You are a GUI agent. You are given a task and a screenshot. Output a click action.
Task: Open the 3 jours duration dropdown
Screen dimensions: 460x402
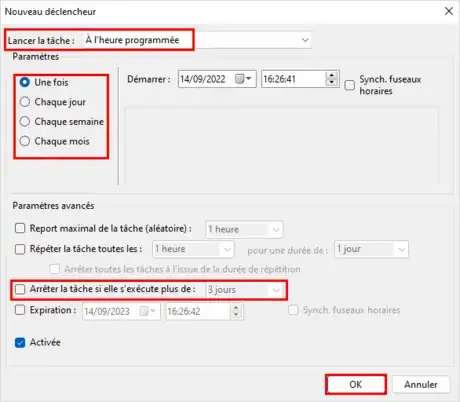pos(245,290)
